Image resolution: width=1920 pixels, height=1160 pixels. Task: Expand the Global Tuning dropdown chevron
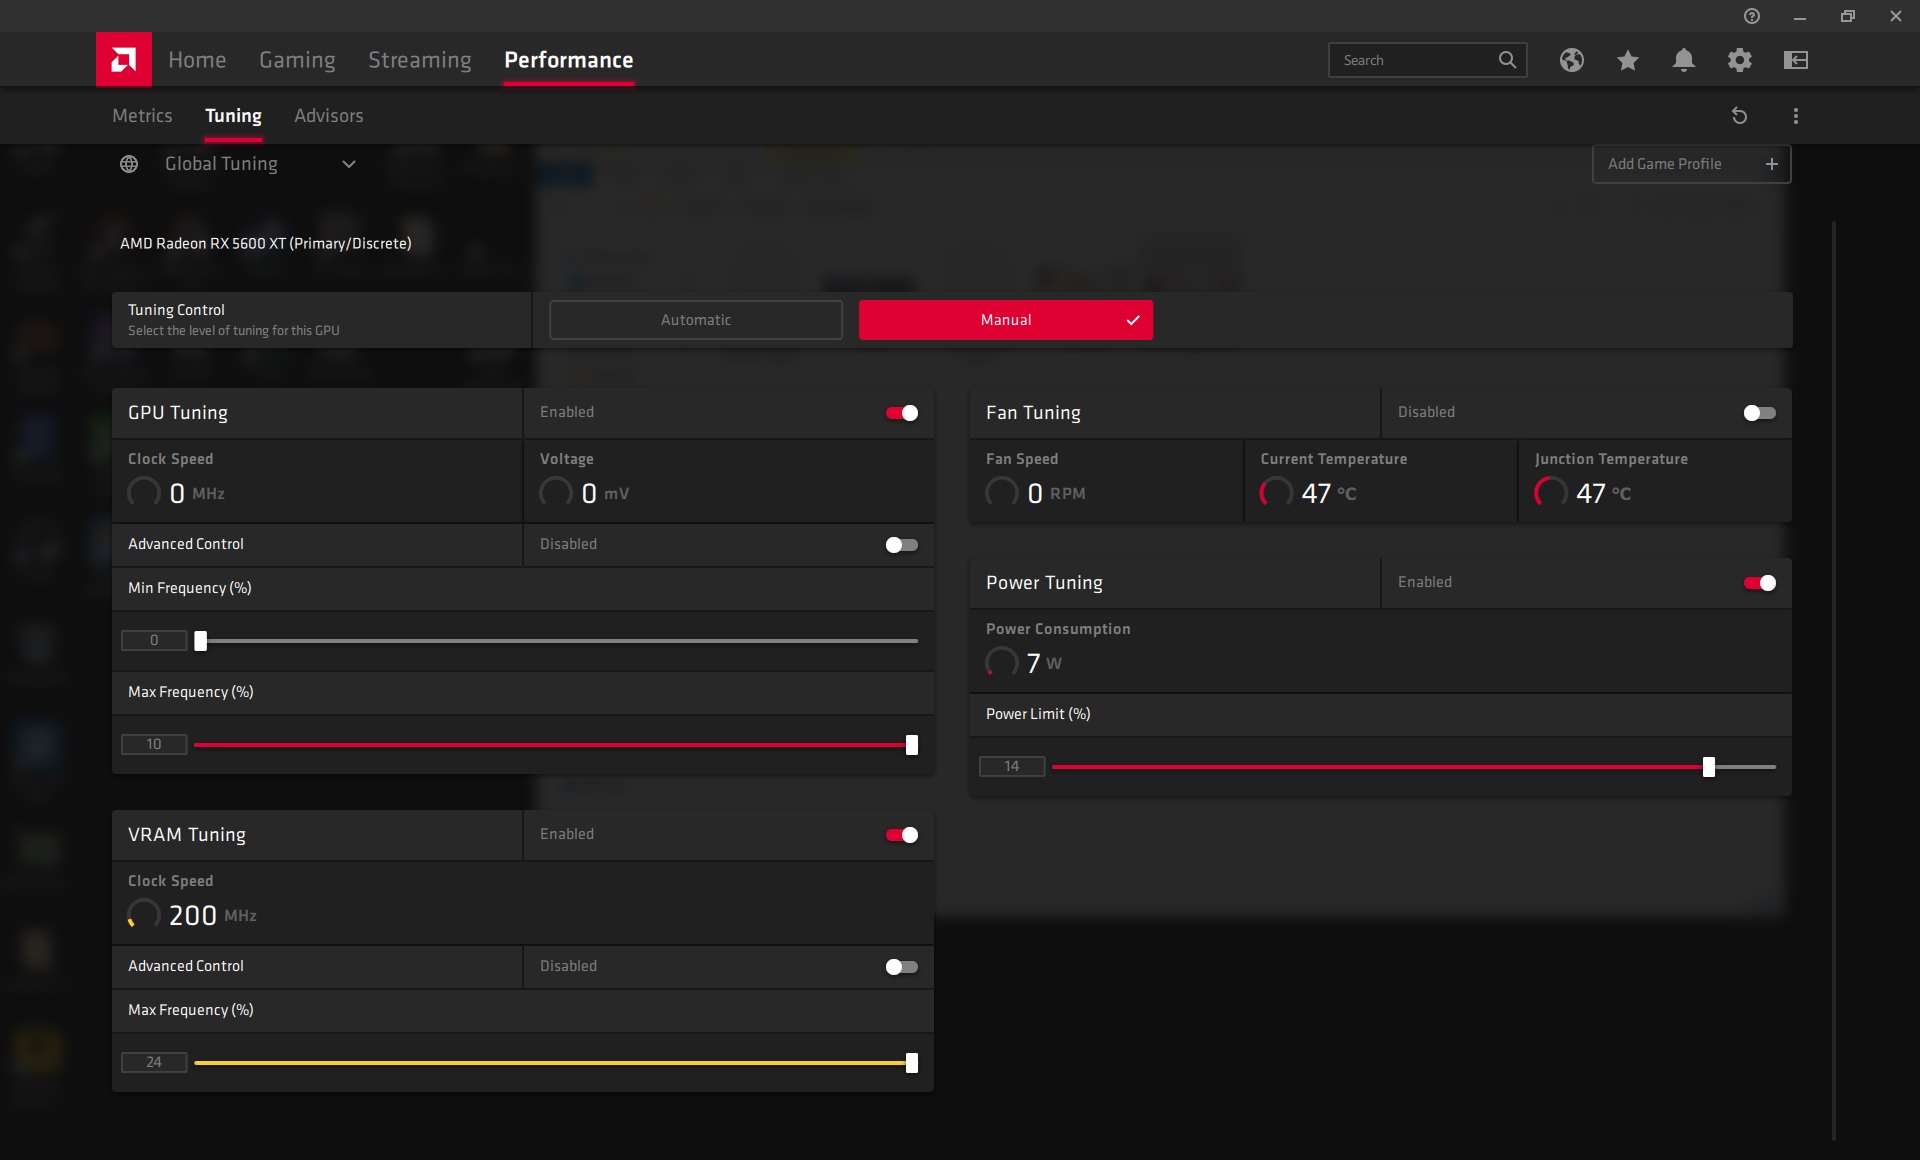coord(349,164)
